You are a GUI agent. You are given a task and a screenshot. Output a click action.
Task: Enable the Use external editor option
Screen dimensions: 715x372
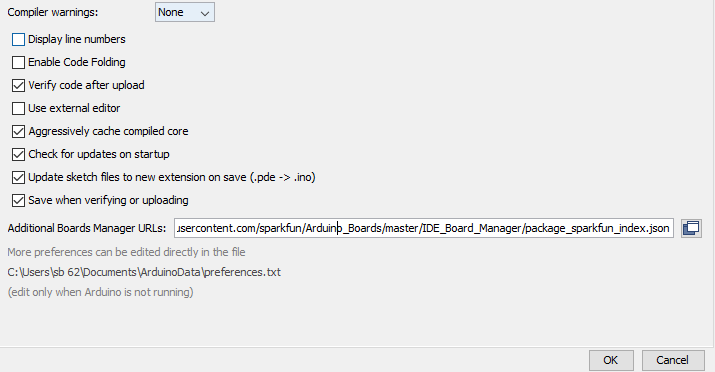[18, 108]
